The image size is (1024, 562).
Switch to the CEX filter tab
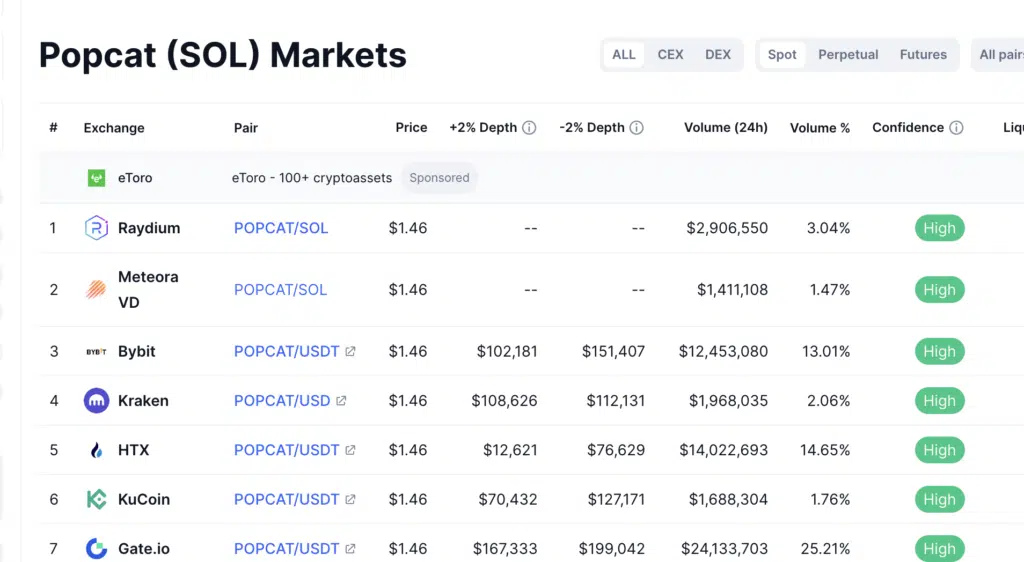(x=670, y=55)
